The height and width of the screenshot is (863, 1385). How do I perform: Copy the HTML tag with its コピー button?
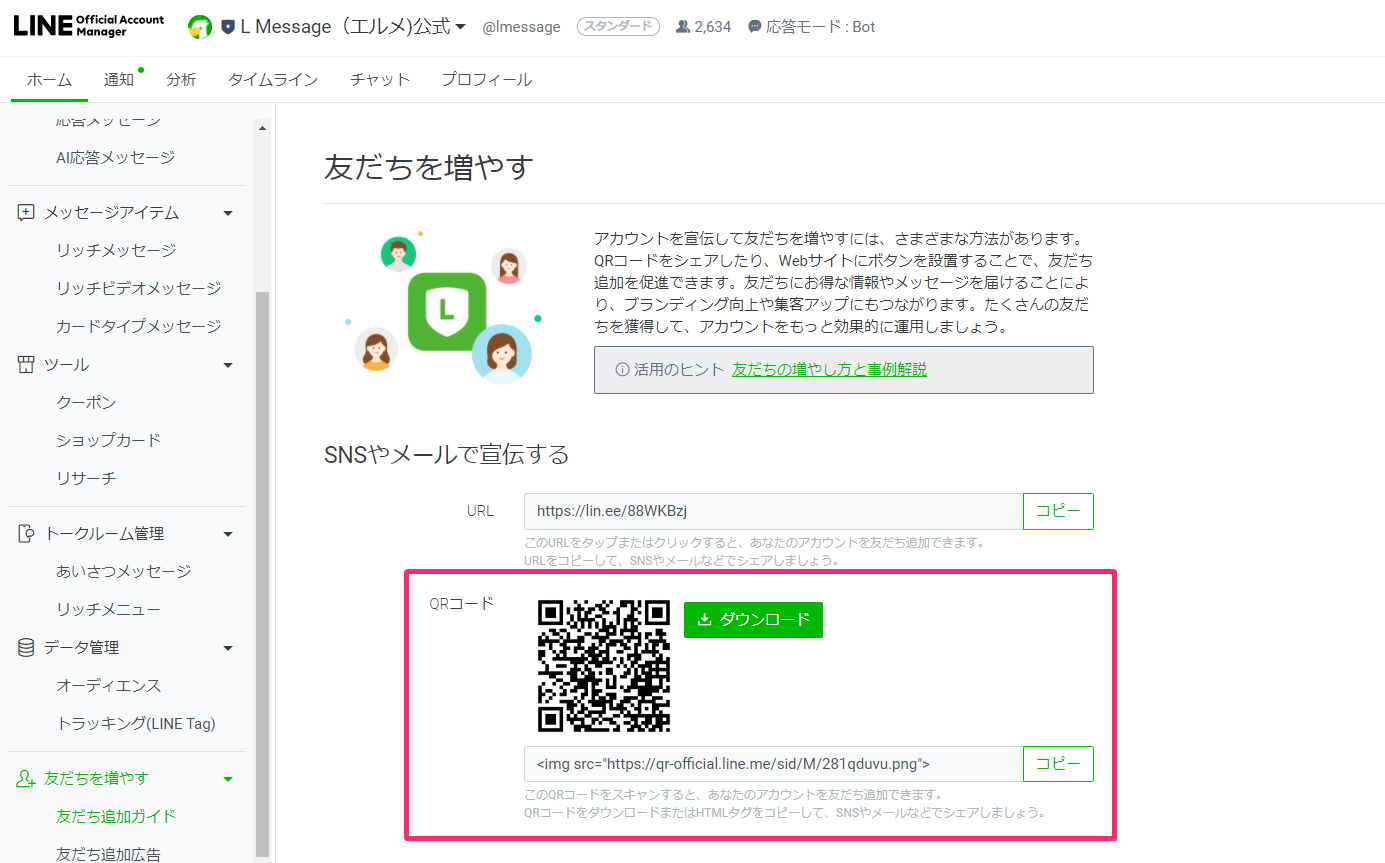point(1058,764)
